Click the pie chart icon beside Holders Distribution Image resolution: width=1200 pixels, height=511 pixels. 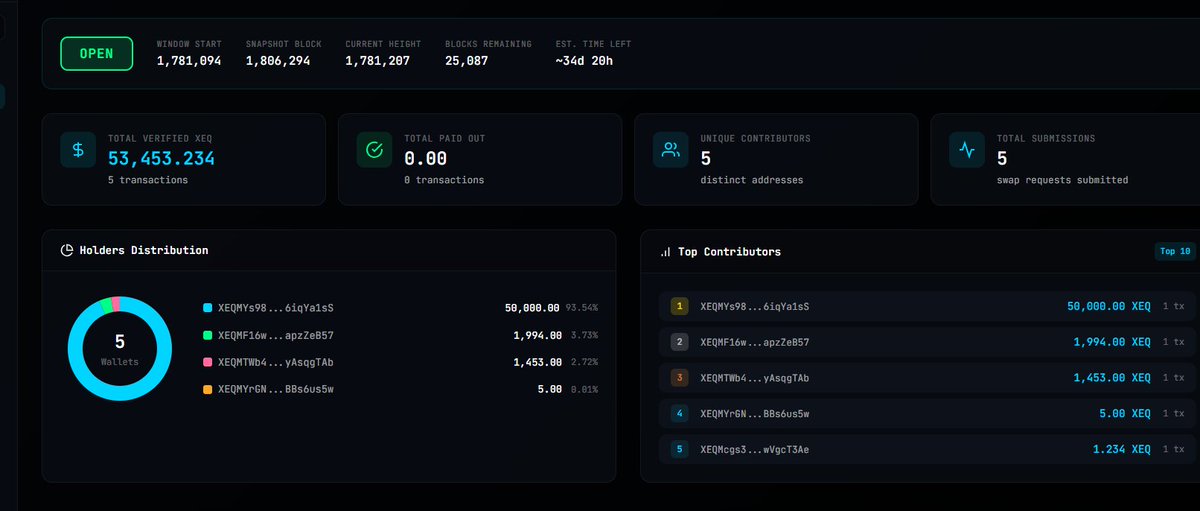click(67, 250)
